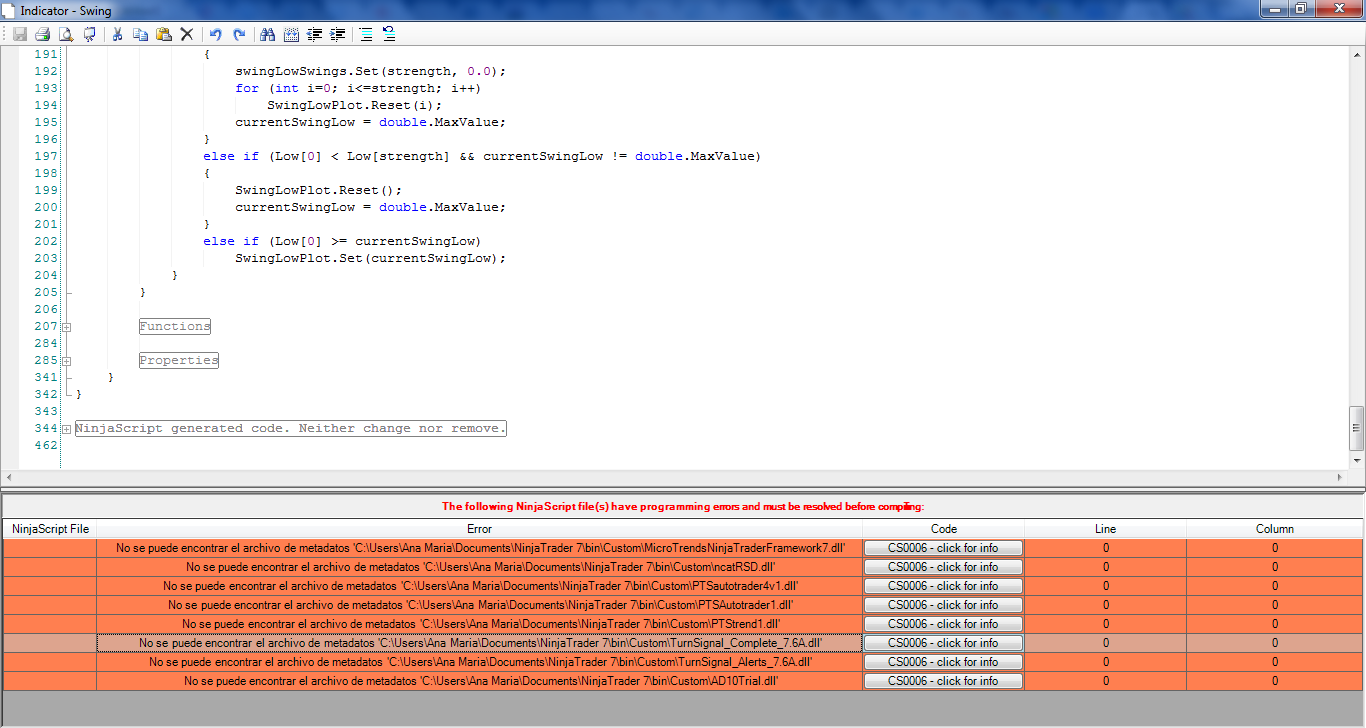This screenshot has width=1366, height=728.
Task: Select the PTSAutotrader1.dll error message
Action: coord(480,605)
